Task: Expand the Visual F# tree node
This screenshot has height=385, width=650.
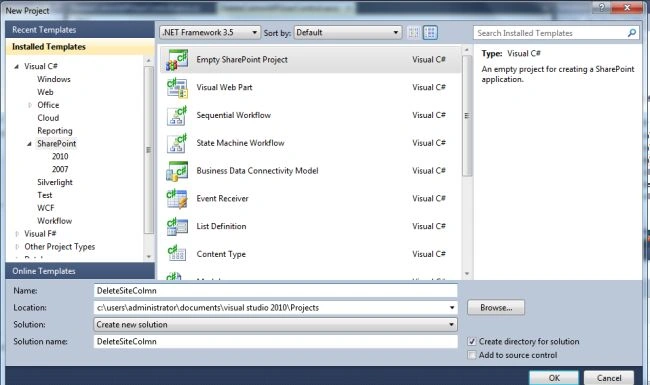Action: click(x=17, y=234)
